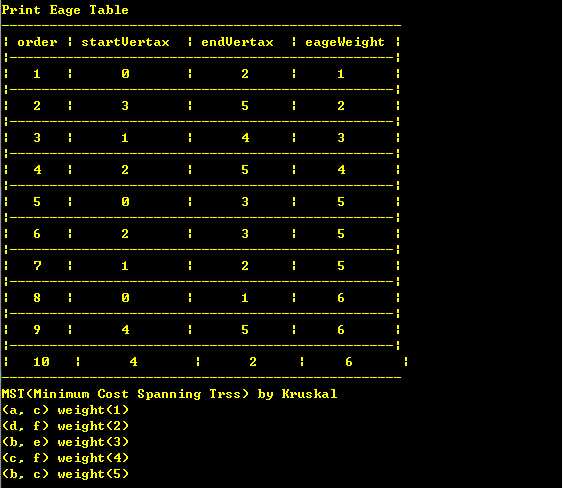Click startVertax value 4 in order row 10
Screen dimensions: 563x488
(x=134, y=362)
